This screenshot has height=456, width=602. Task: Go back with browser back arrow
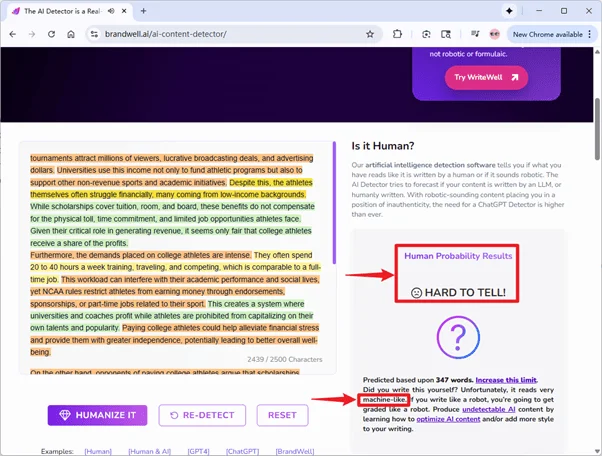click(13, 34)
